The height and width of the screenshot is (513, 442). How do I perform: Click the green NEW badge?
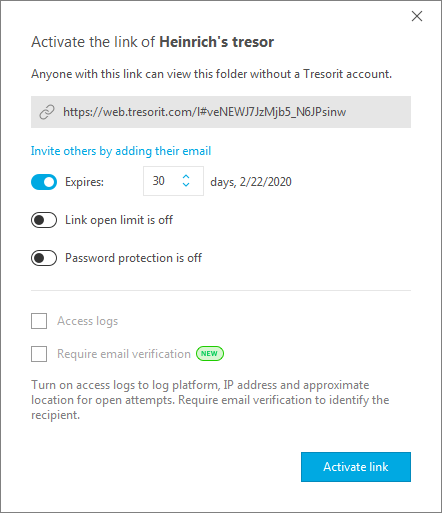tap(210, 354)
